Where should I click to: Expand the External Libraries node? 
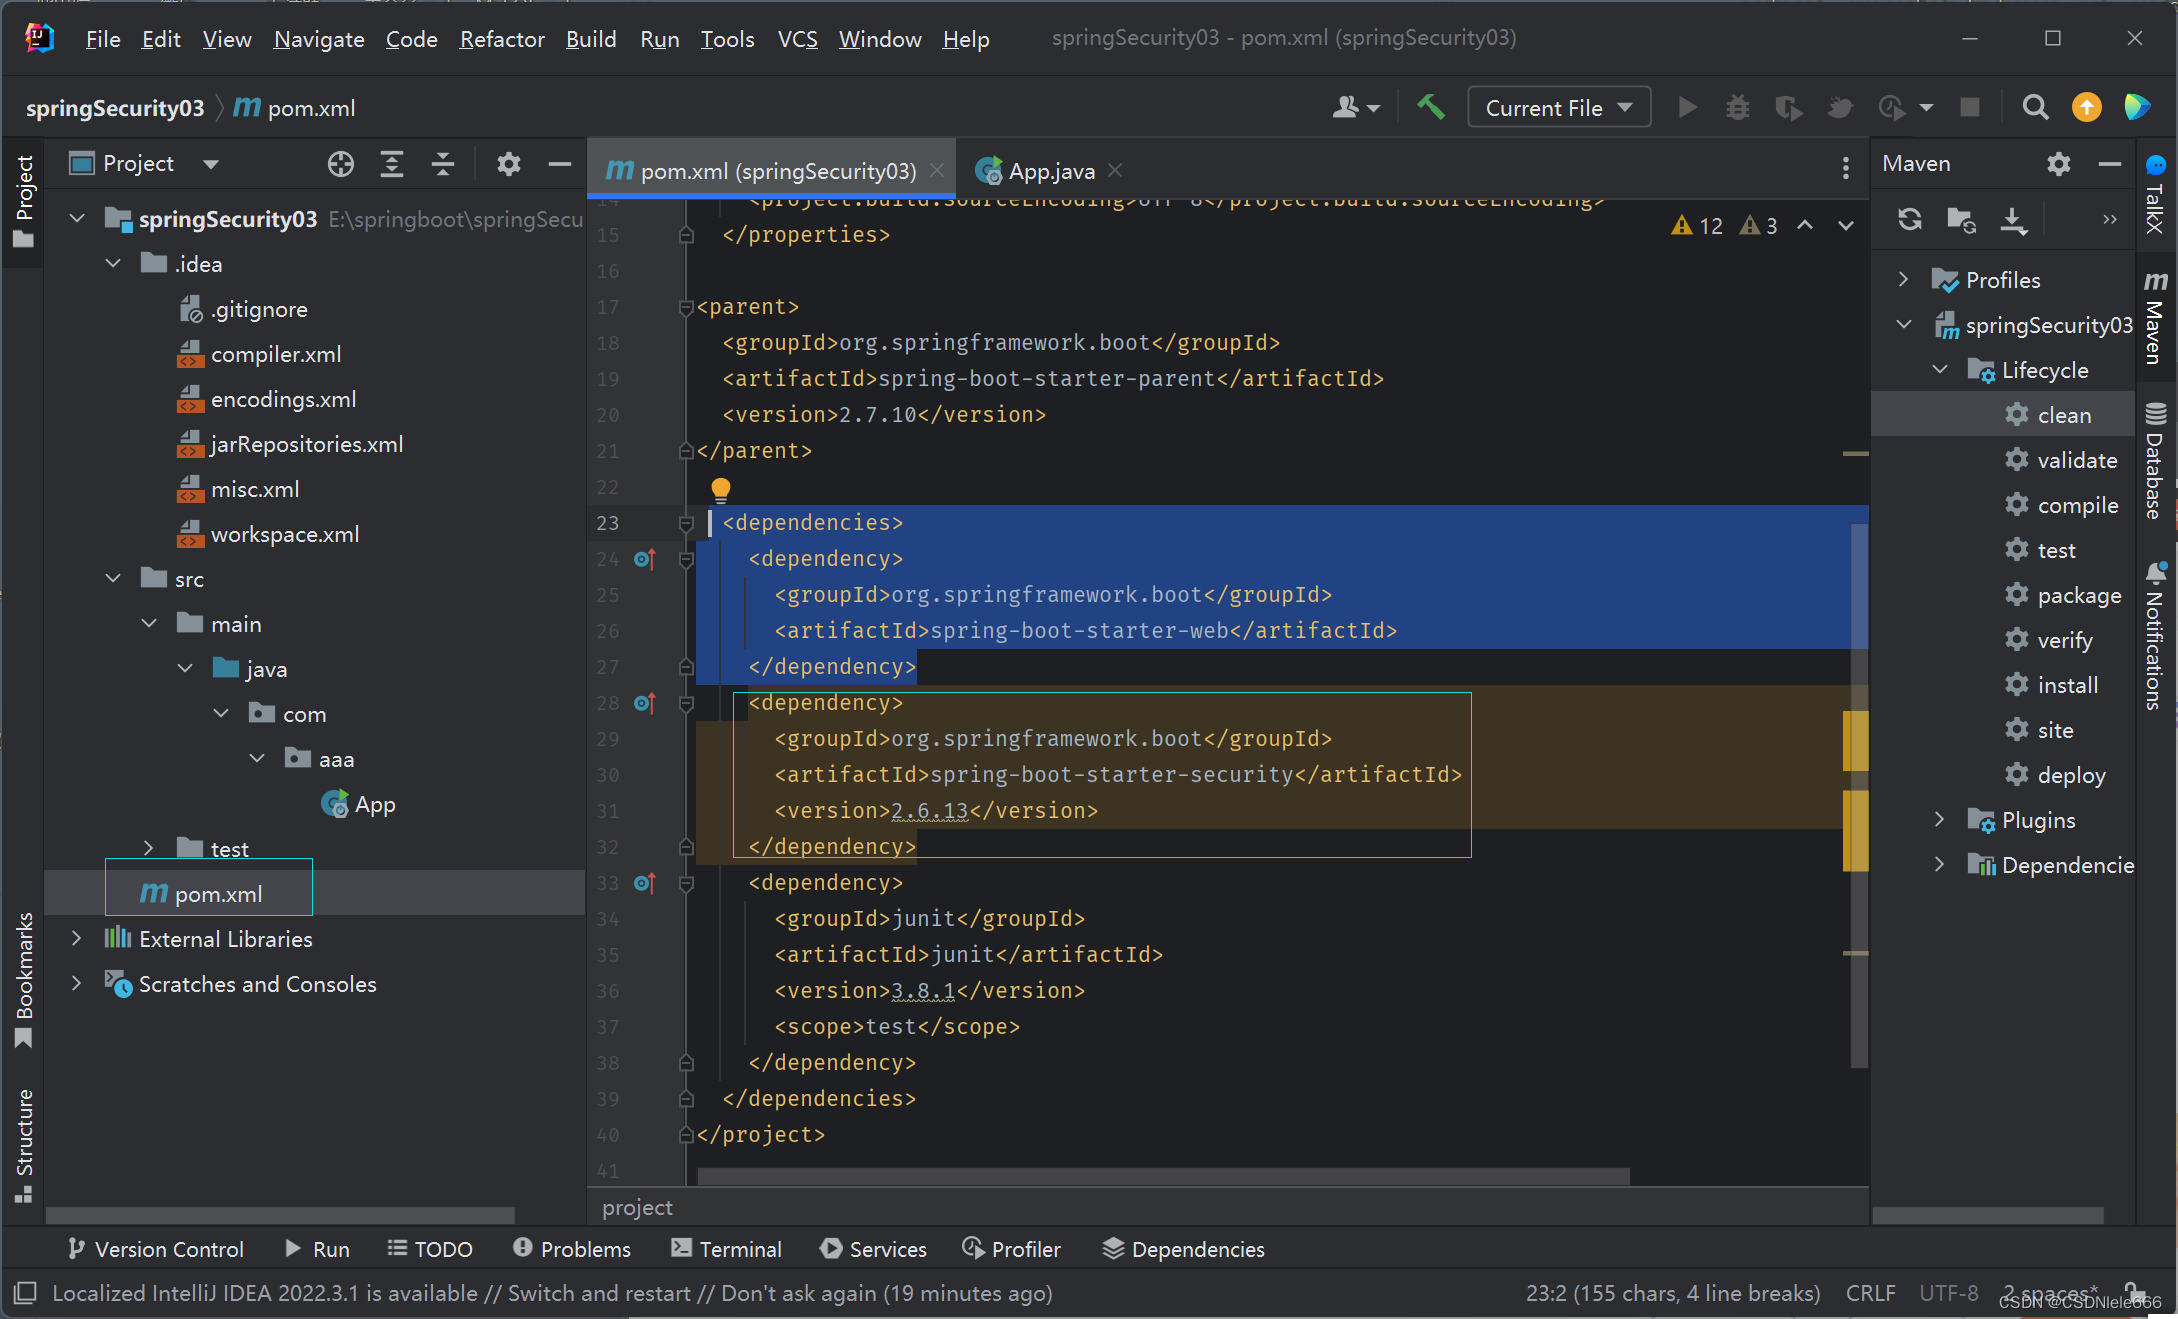[76, 939]
